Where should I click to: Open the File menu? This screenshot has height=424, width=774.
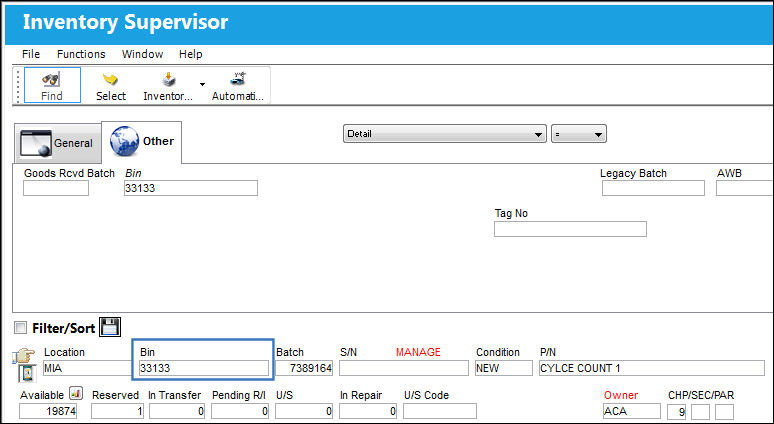click(31, 54)
